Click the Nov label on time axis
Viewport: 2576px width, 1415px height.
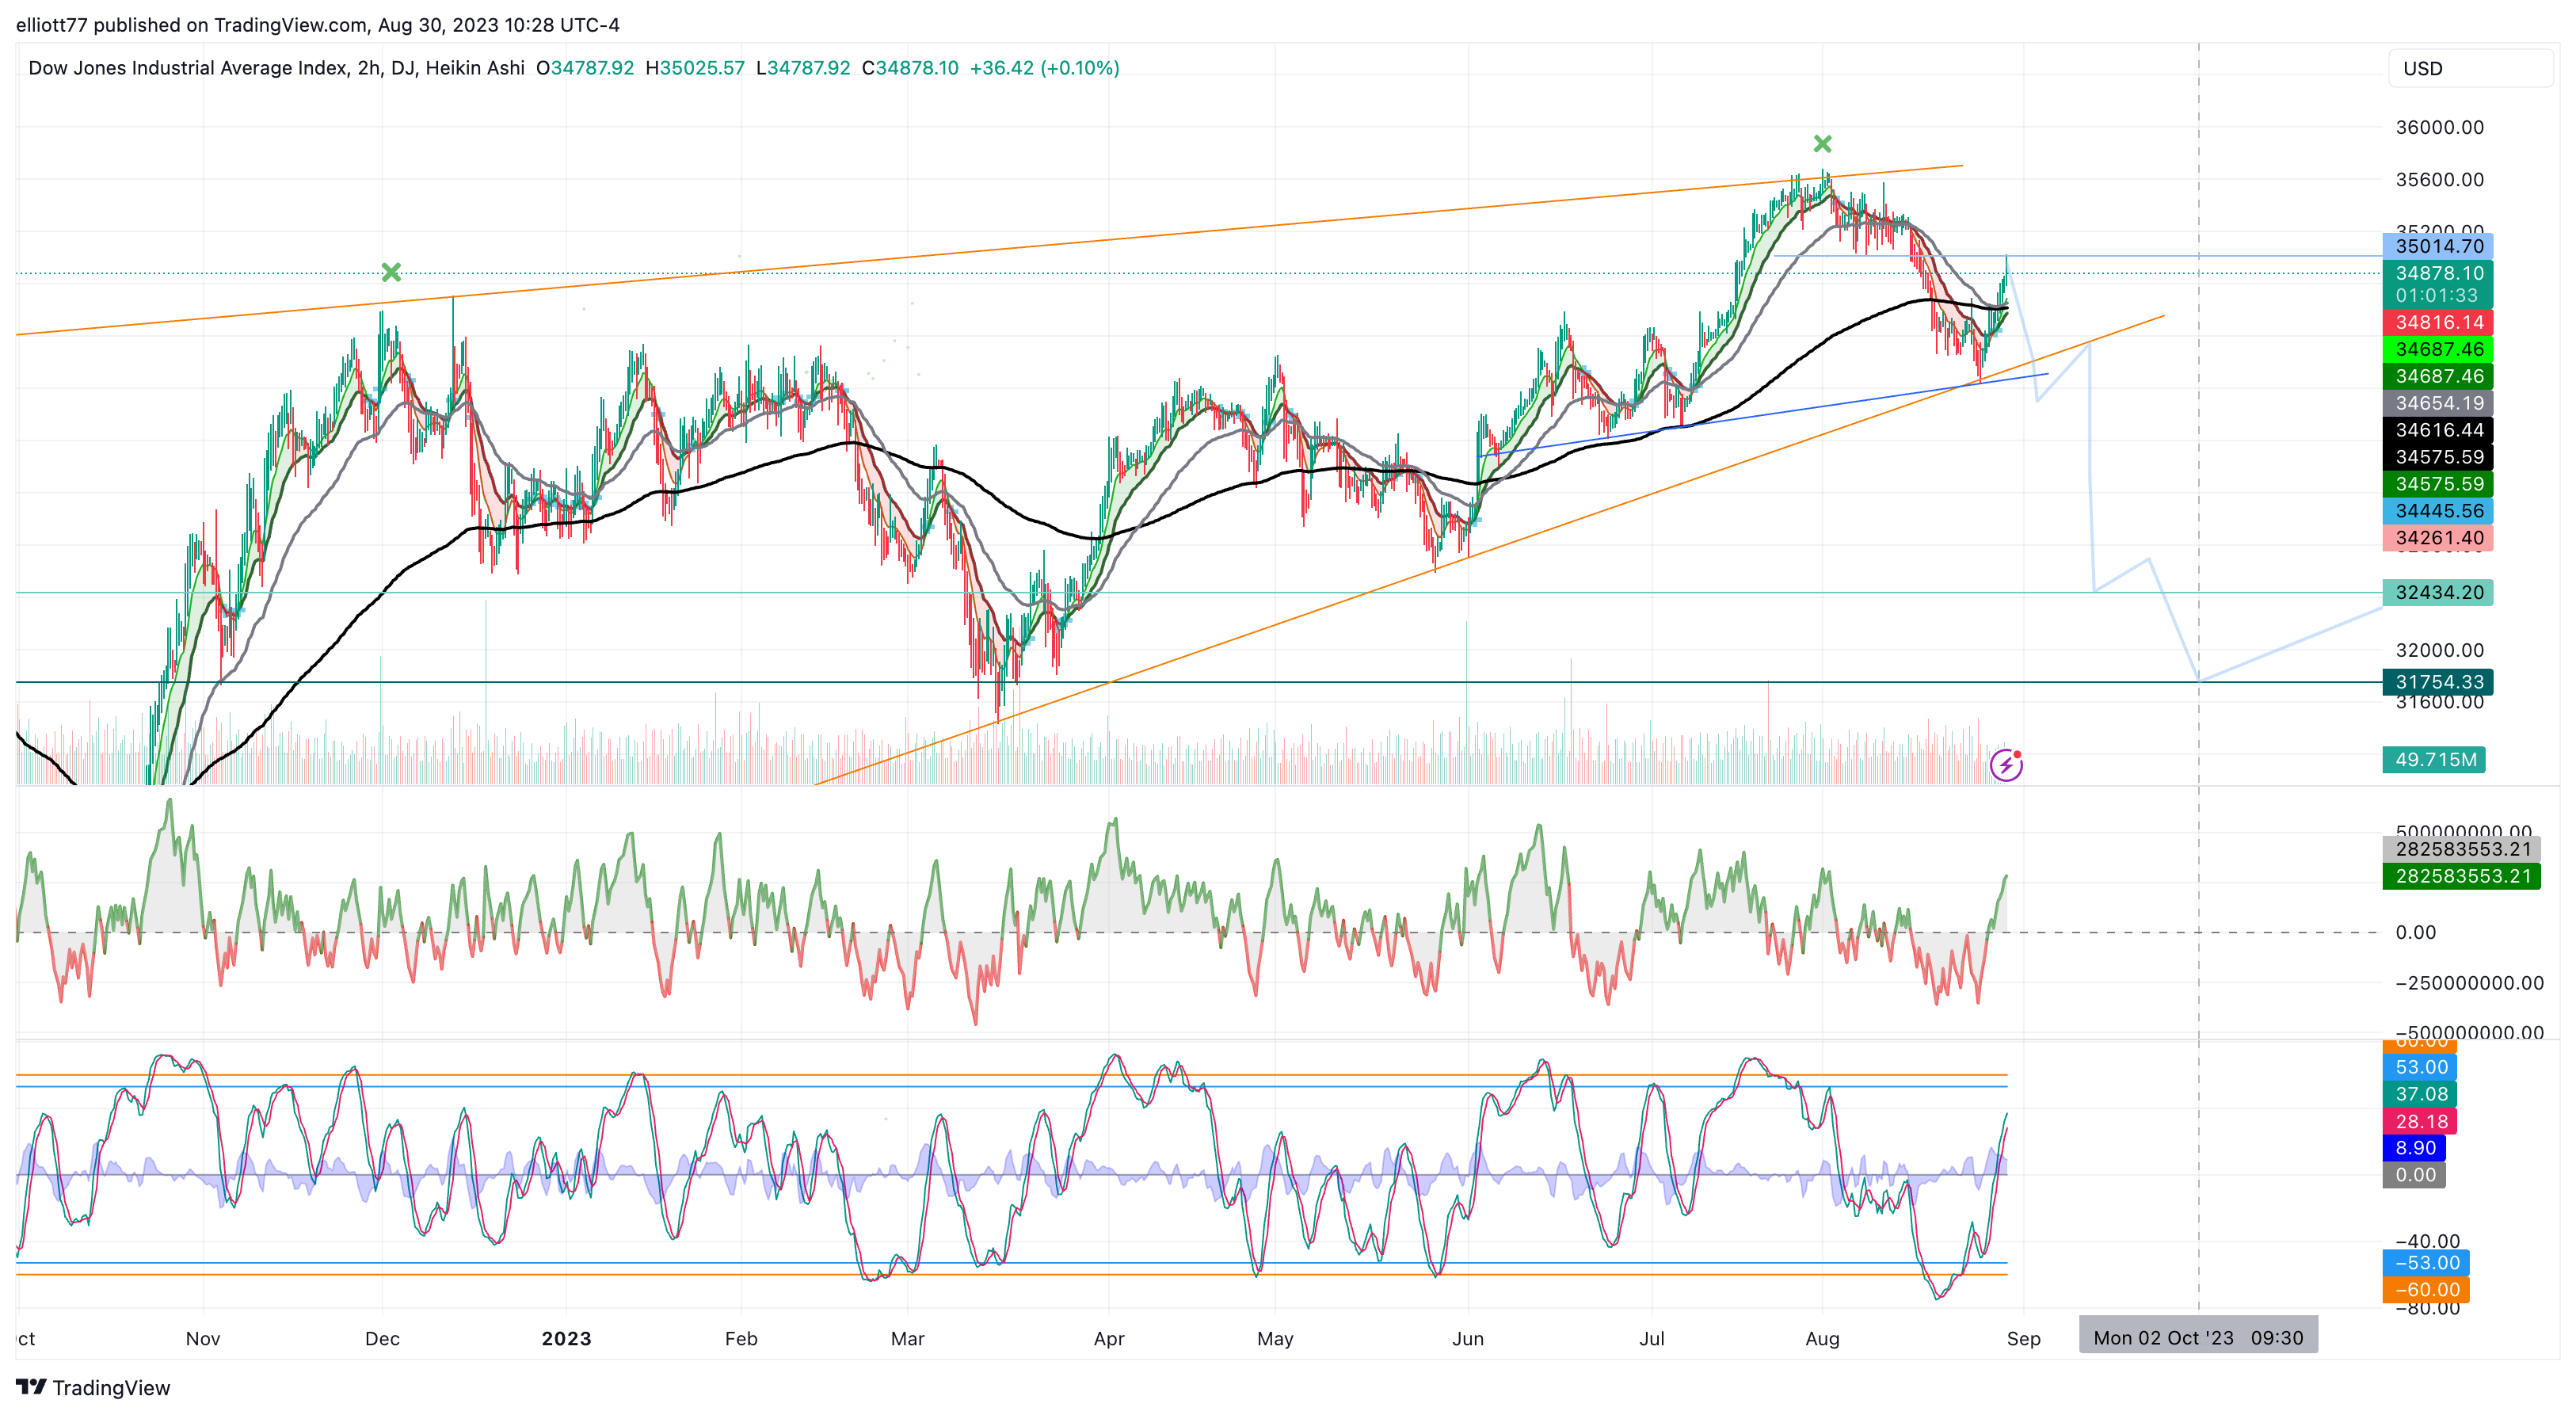[203, 1338]
